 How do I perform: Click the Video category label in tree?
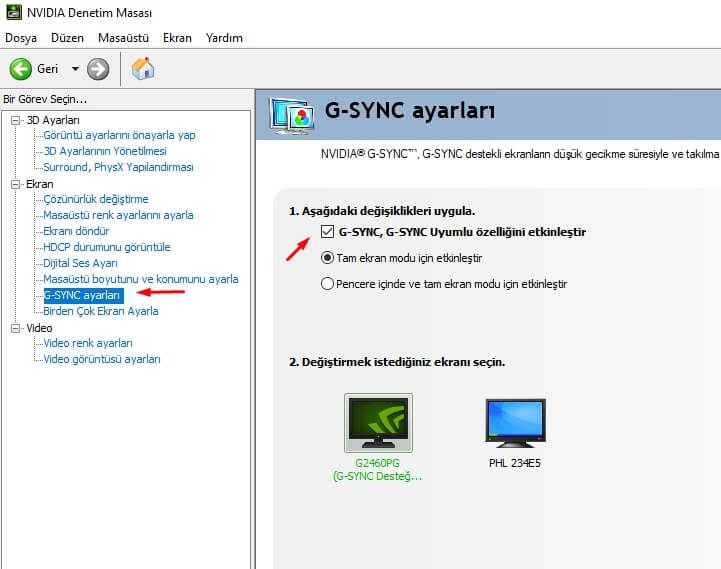[39, 328]
